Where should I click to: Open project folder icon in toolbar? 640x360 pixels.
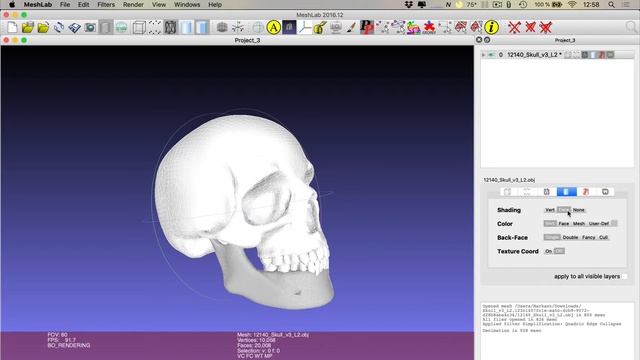(x=28, y=27)
